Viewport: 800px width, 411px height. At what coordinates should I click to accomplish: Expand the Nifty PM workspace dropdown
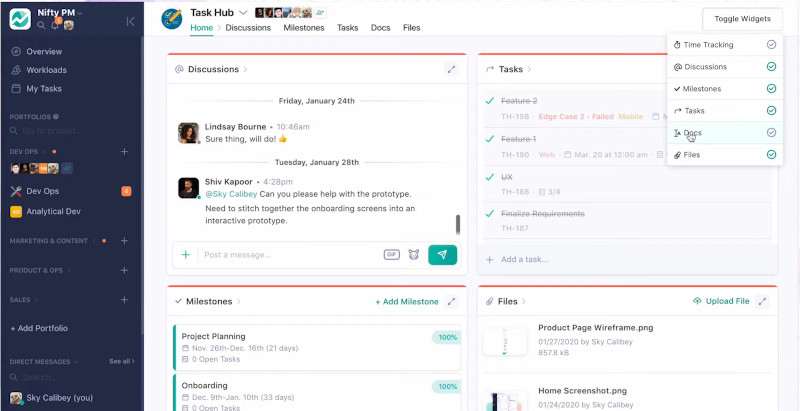point(80,13)
